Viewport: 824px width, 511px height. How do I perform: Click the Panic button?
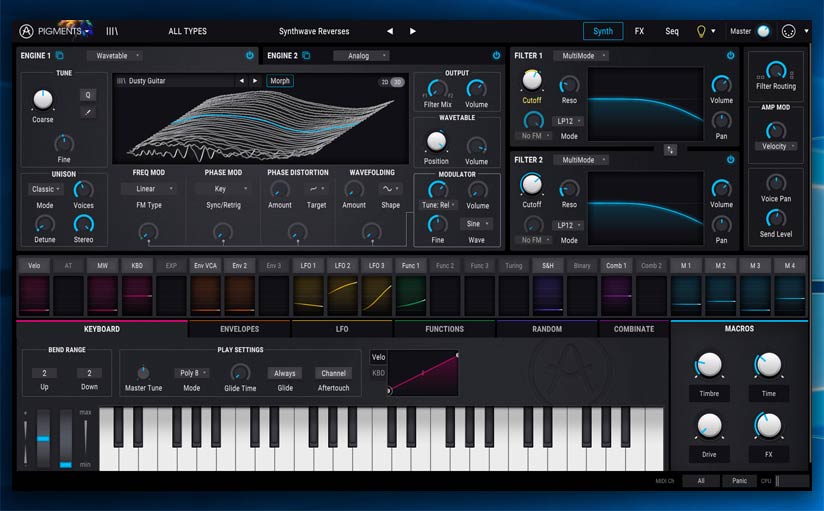point(739,481)
